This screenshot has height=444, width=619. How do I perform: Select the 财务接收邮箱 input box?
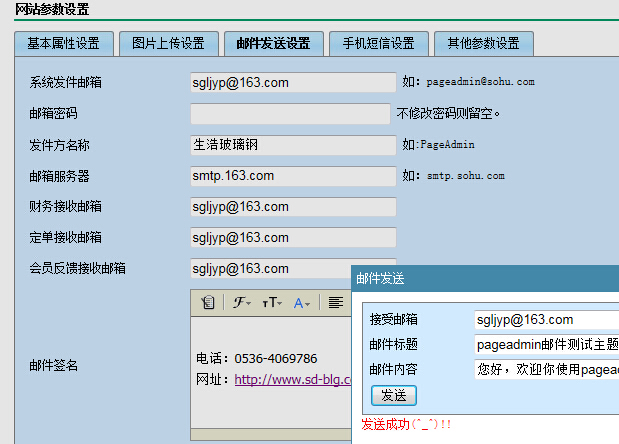[x=293, y=207]
